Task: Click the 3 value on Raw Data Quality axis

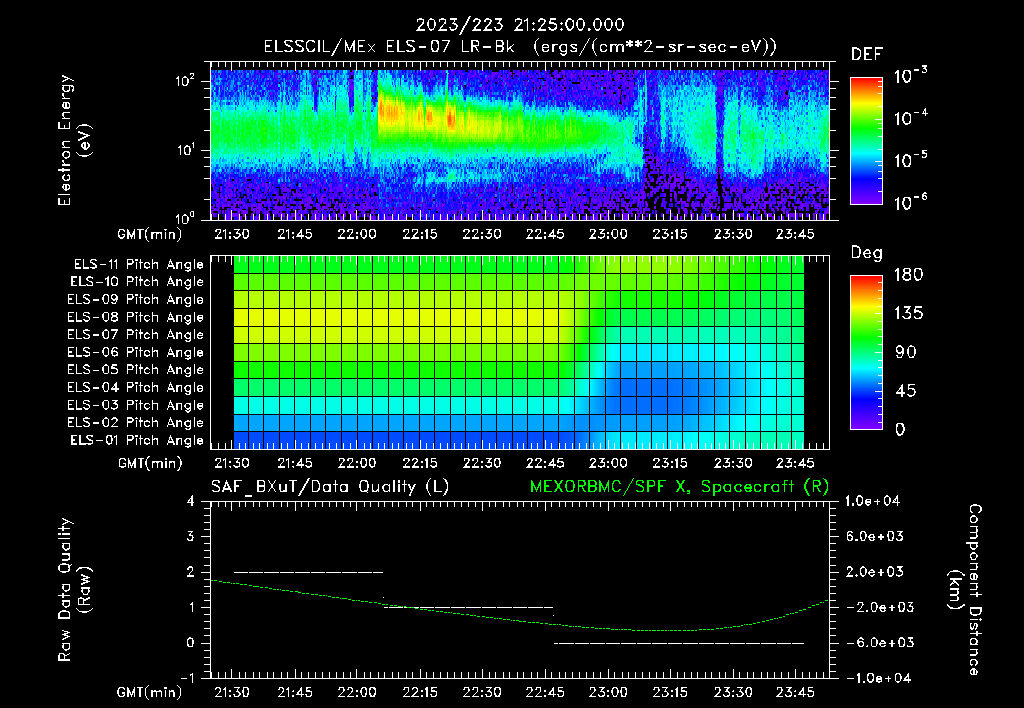Action: [191, 536]
